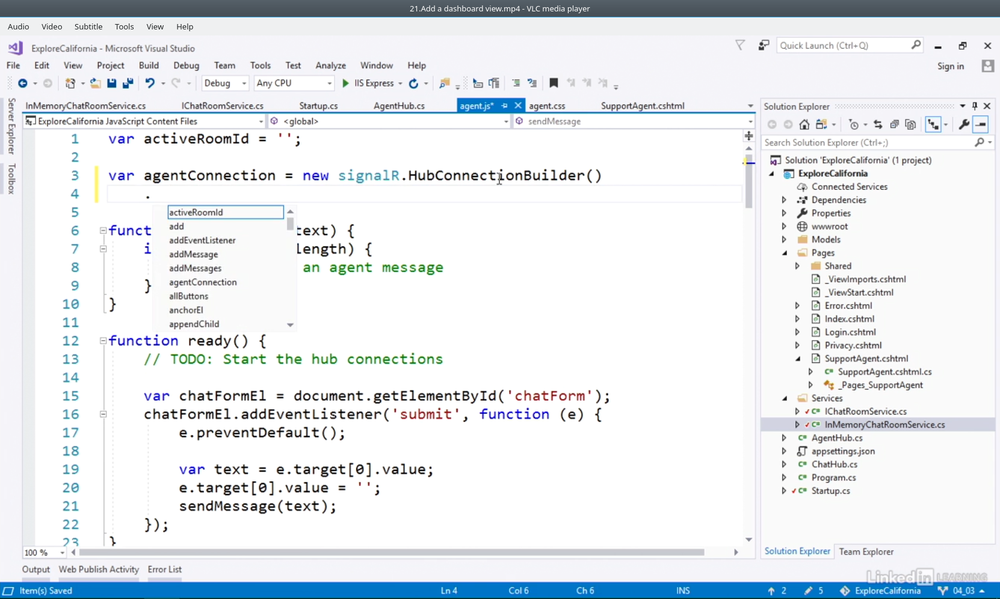Open the Toolbox side panel
The height and width of the screenshot is (599, 1000).
(x=11, y=179)
